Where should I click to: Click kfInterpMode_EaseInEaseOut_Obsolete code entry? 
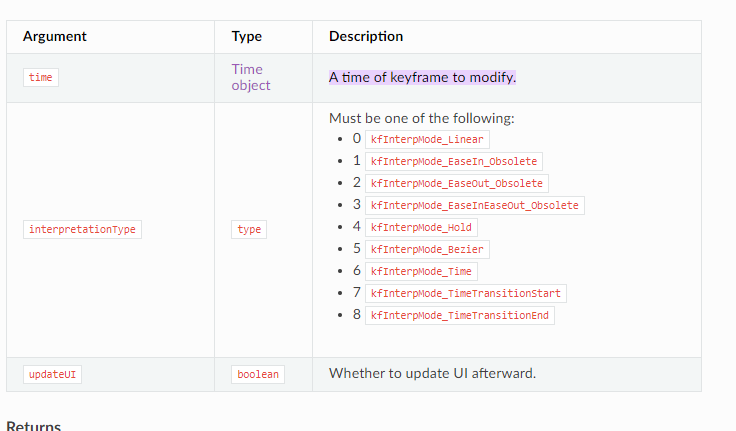click(474, 205)
